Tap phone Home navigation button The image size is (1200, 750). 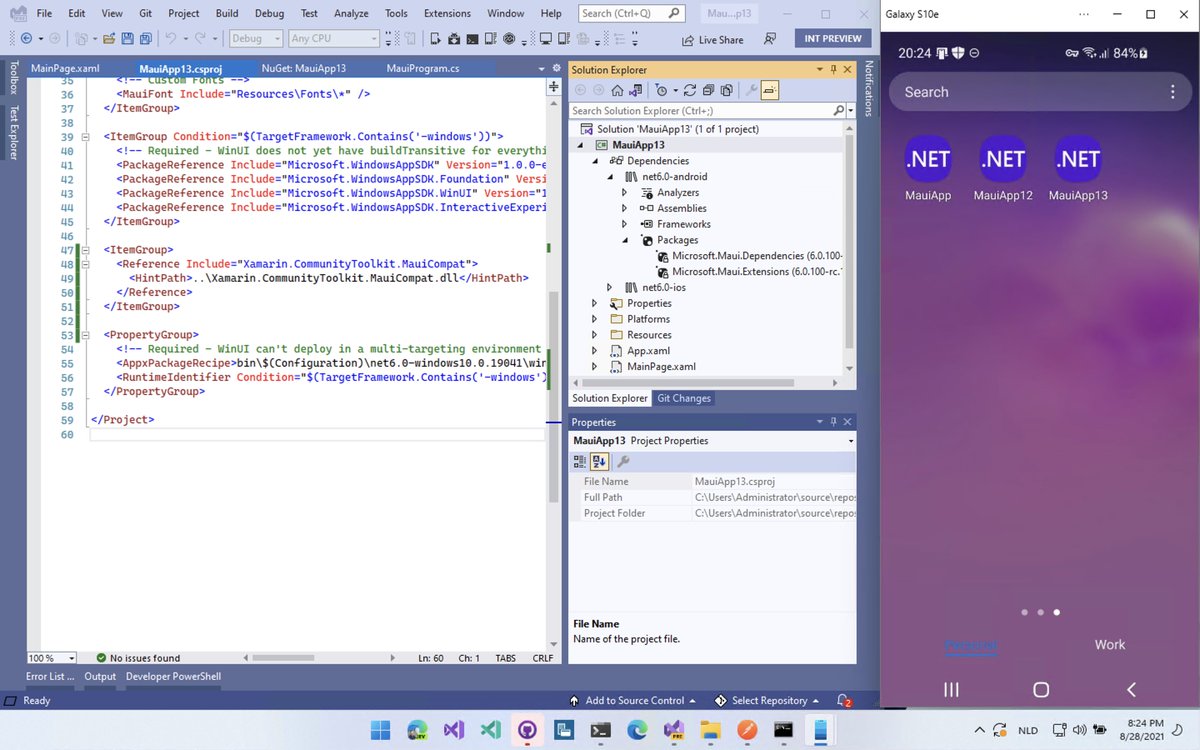click(x=1040, y=690)
